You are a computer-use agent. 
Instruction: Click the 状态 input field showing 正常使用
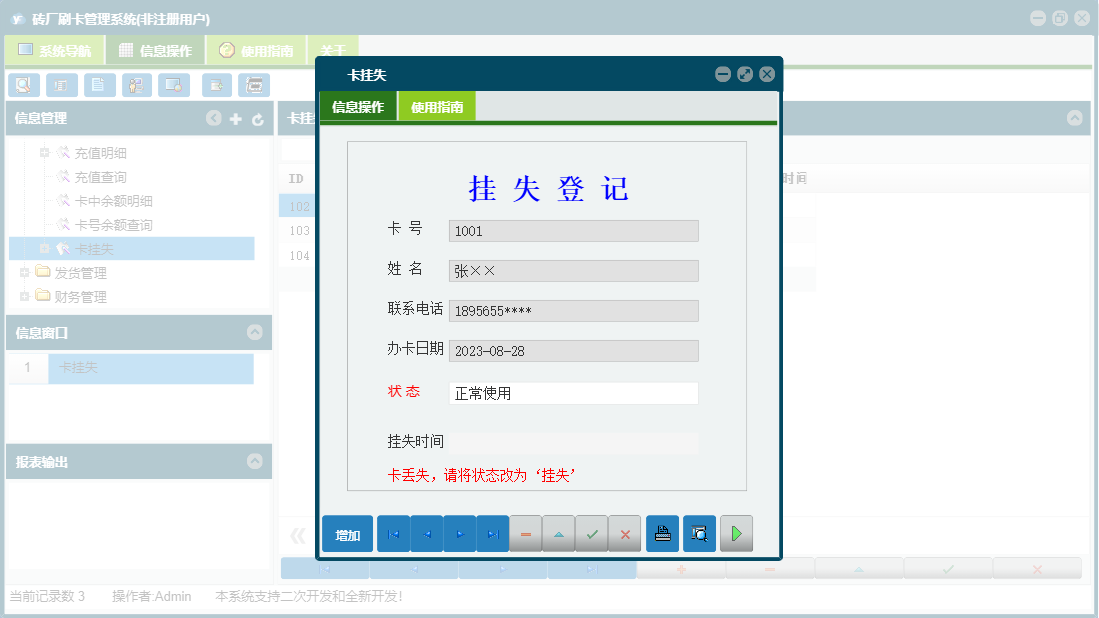[x=573, y=393]
